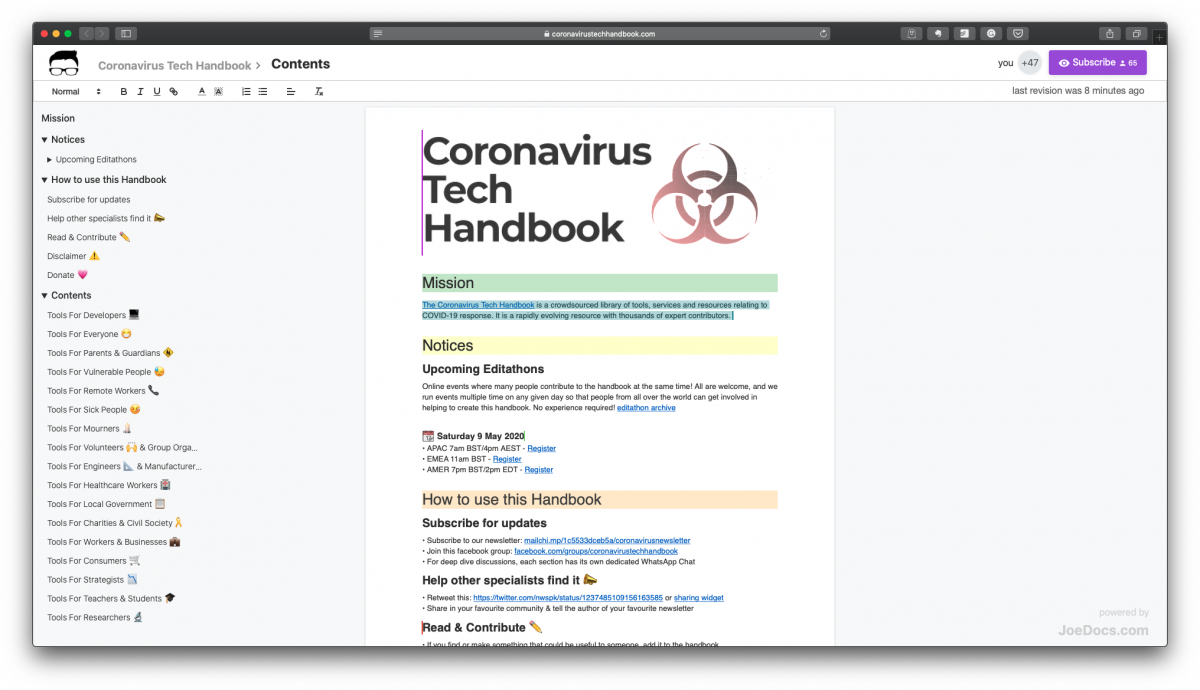Screen dimensions: 1200x690
Task: Open the twitter status link
Action: pyautogui.click(x=568, y=598)
